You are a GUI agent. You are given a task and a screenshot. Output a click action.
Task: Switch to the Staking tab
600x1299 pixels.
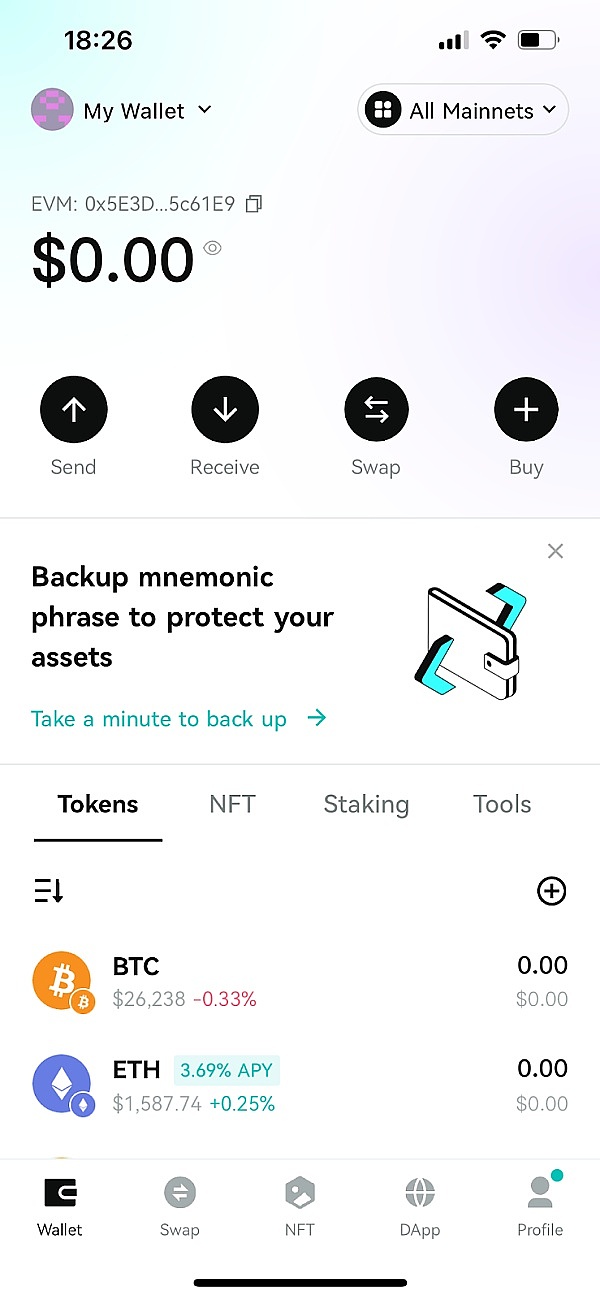[x=366, y=804]
